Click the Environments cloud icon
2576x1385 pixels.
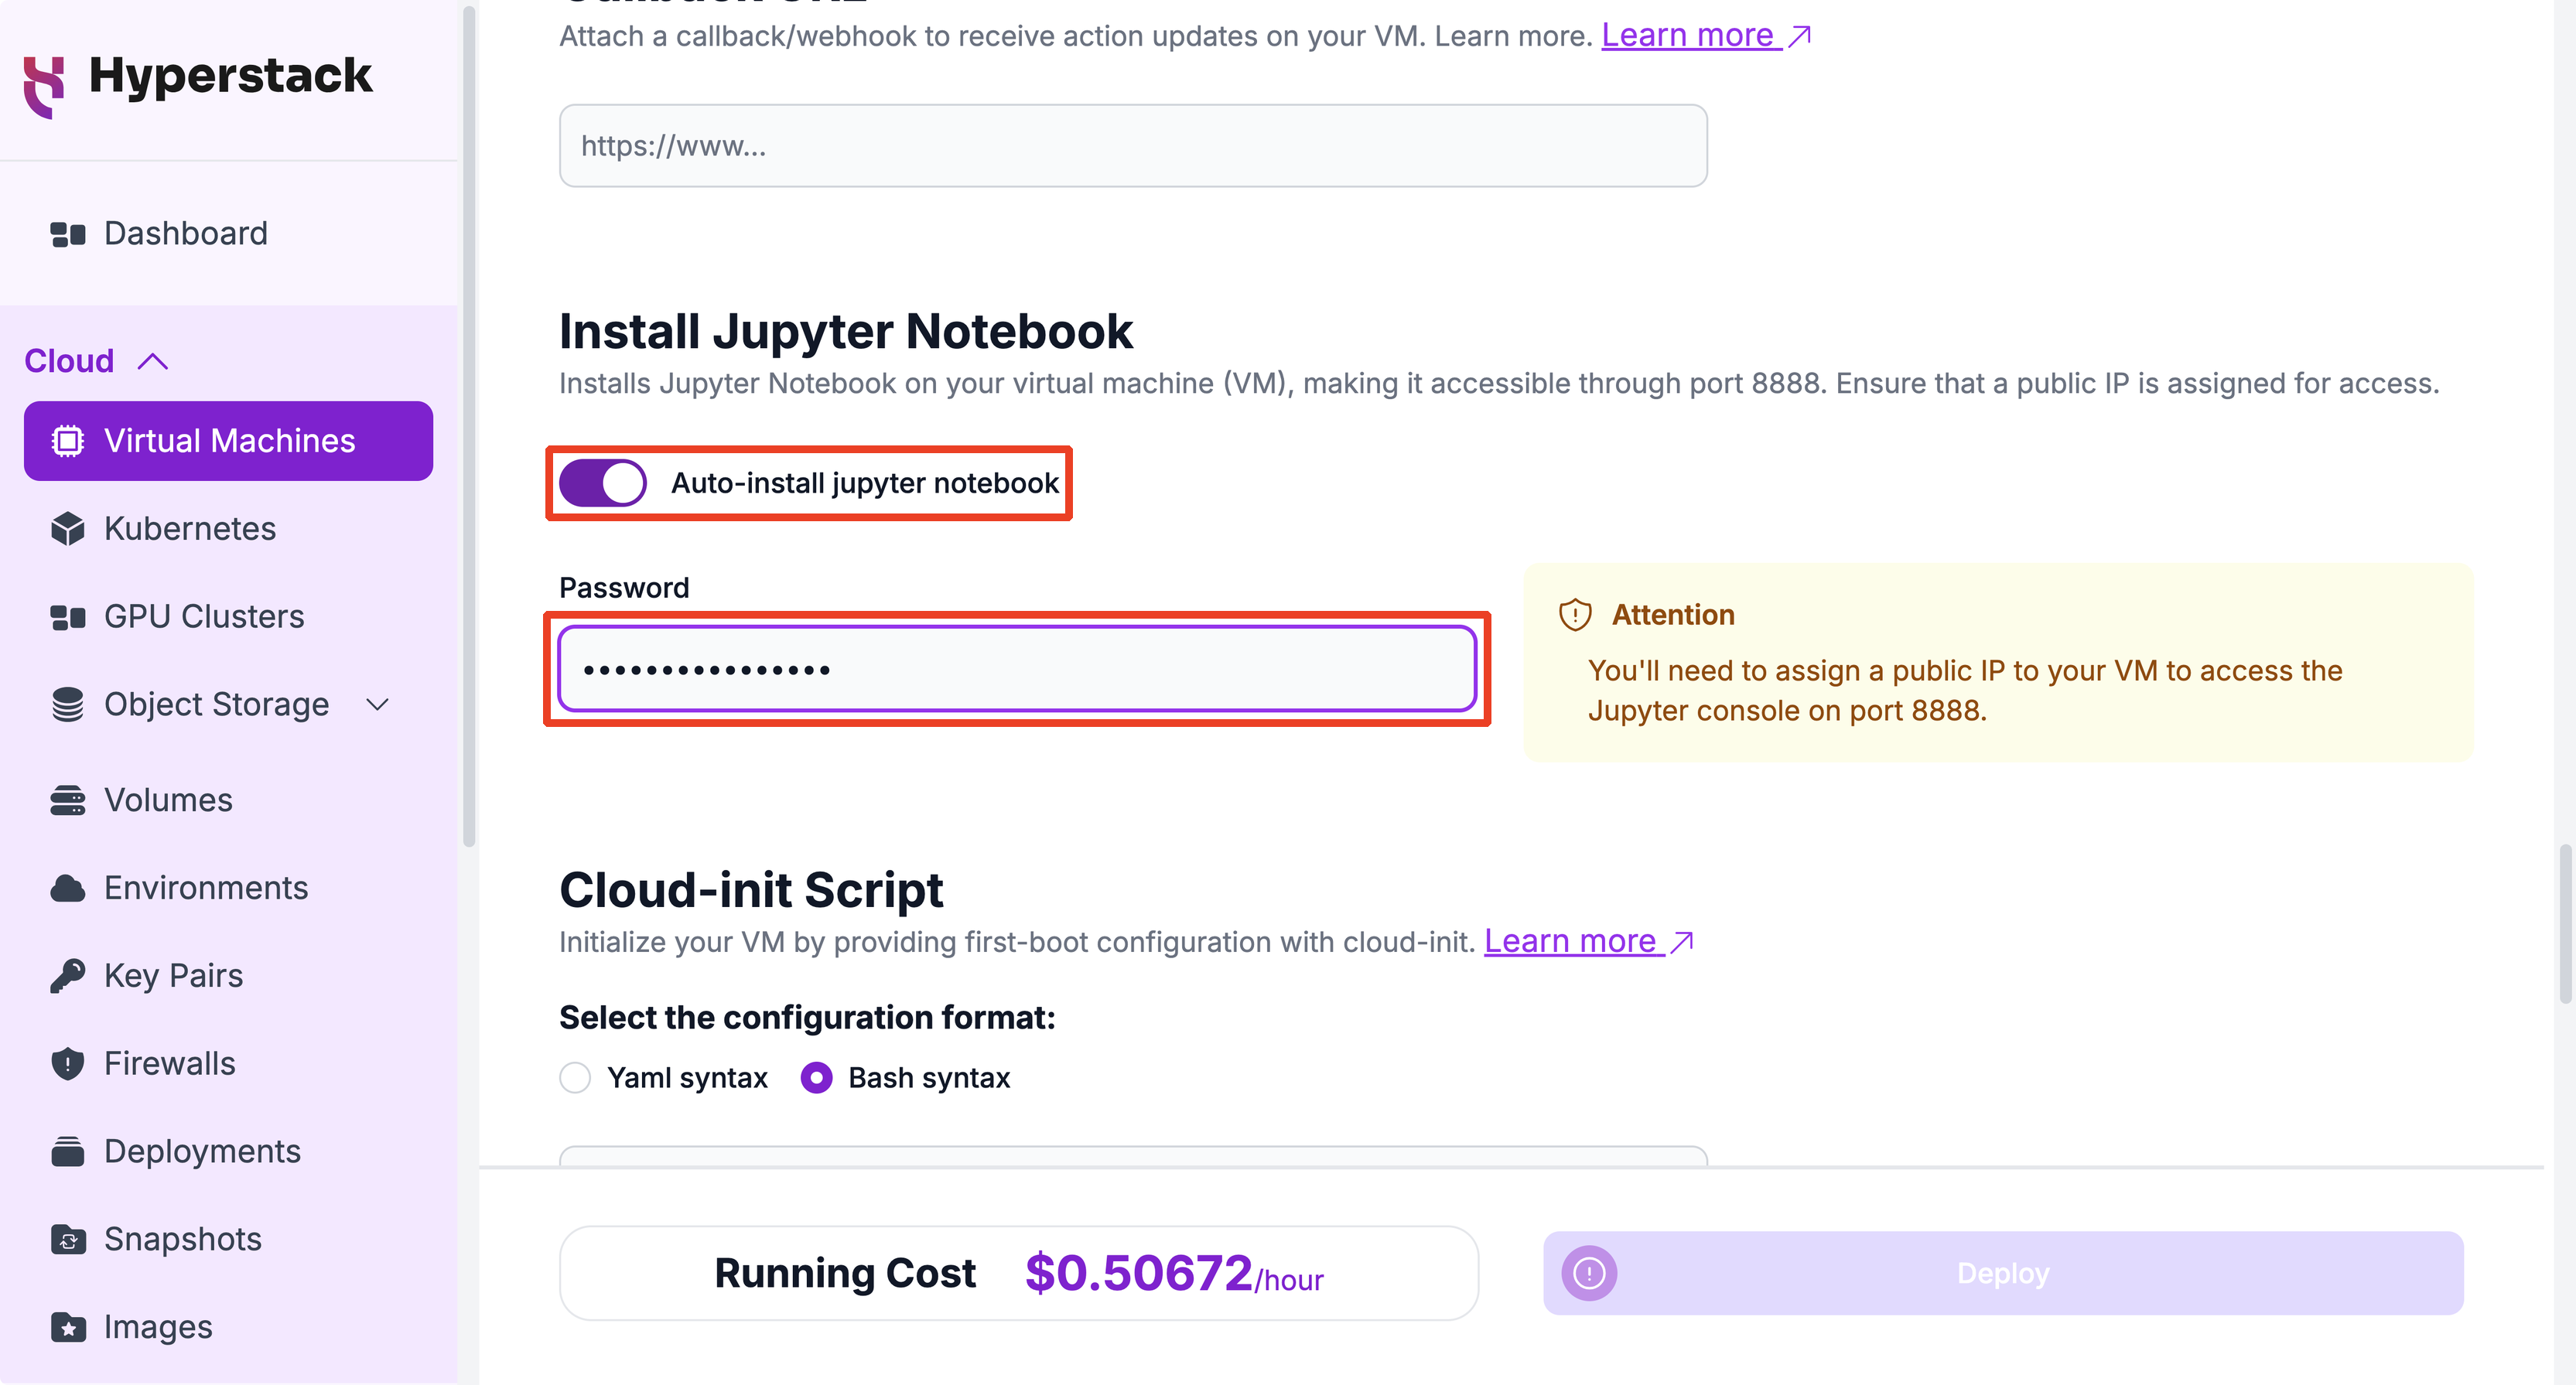(x=67, y=888)
